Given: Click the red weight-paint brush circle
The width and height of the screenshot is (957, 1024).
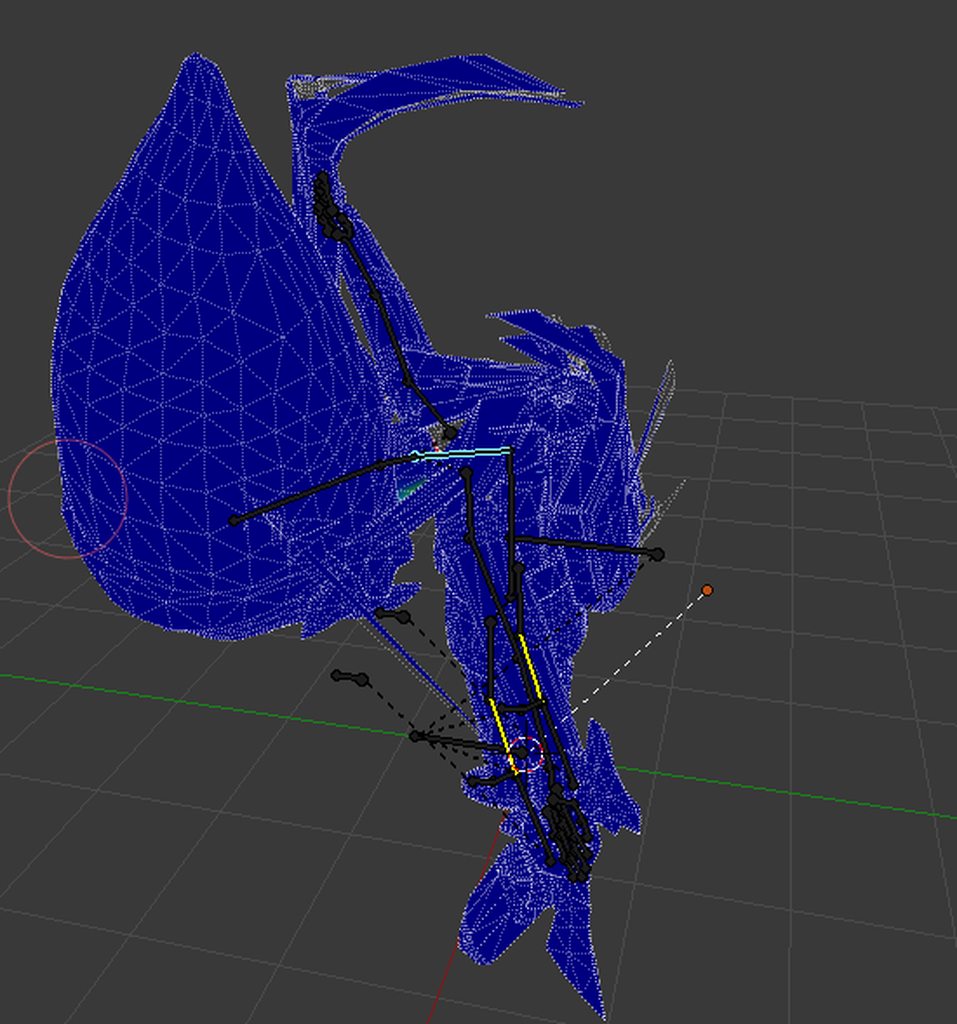Looking at the screenshot, I should click(67, 499).
